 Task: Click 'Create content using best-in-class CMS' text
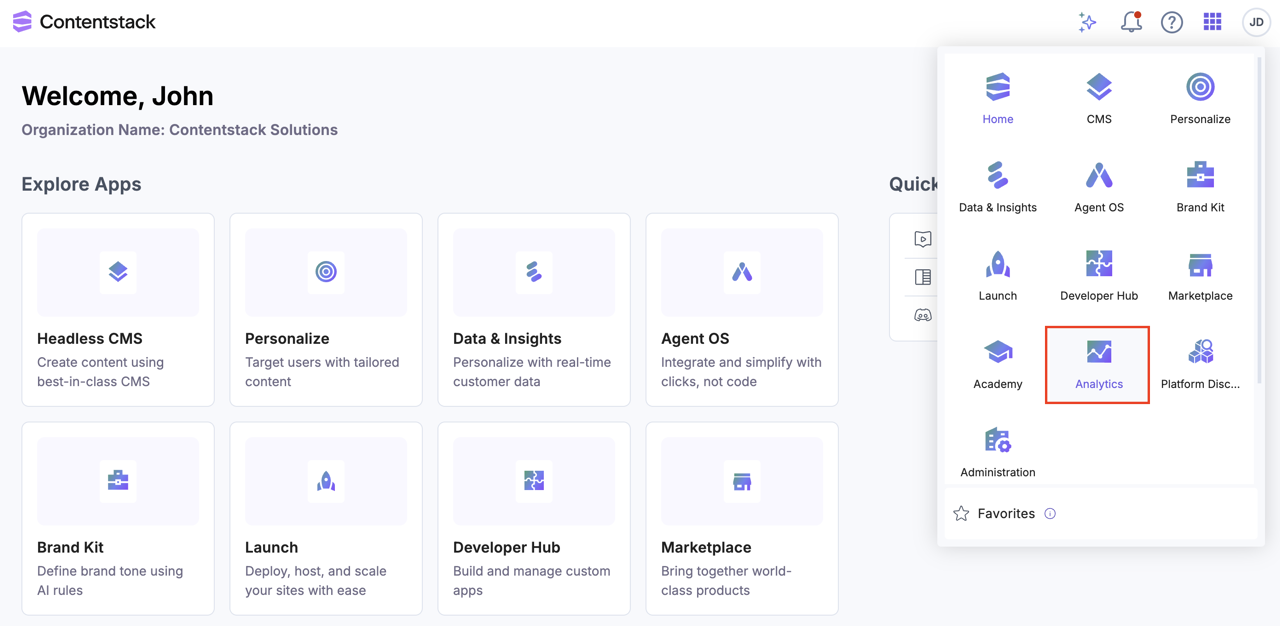100,372
